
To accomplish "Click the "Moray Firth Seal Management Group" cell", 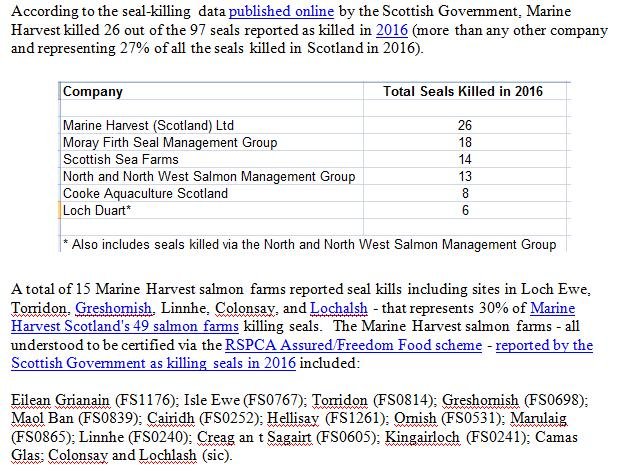I will [x=169, y=143].
